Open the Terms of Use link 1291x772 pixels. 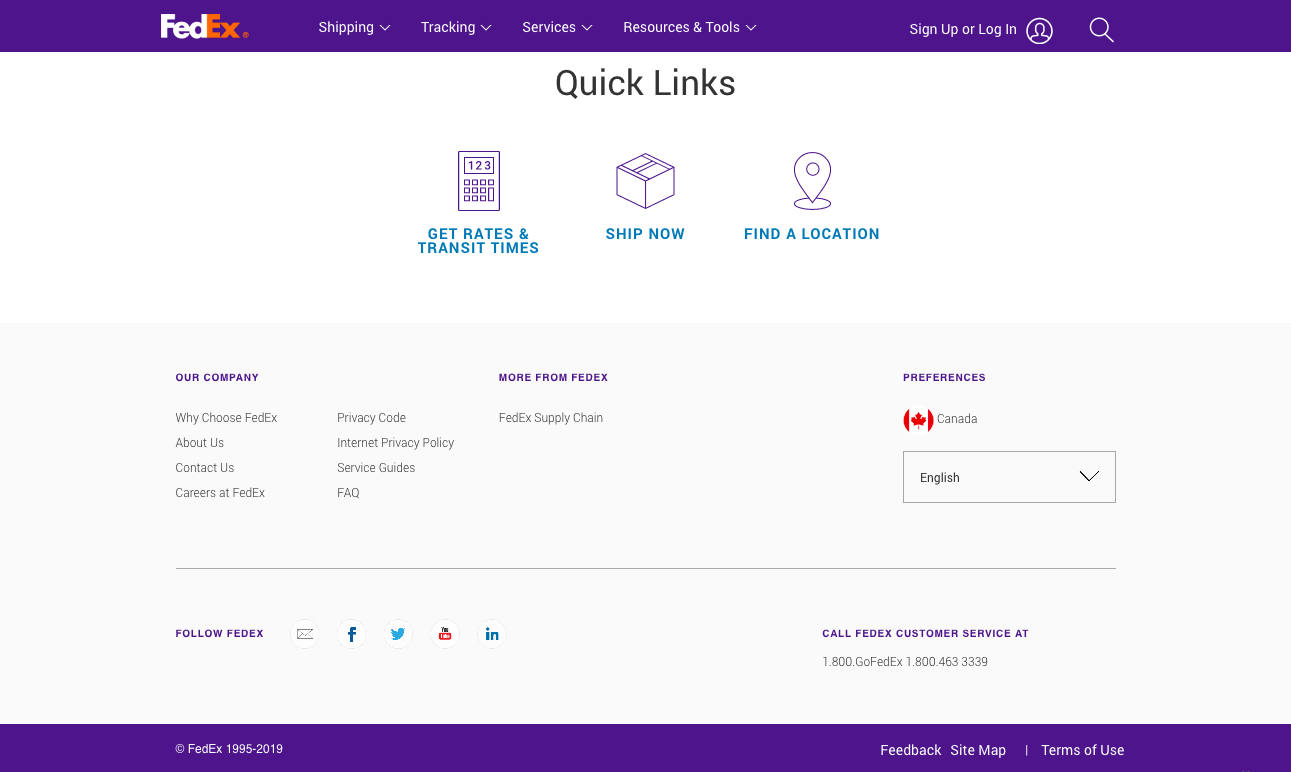[x=1082, y=750]
